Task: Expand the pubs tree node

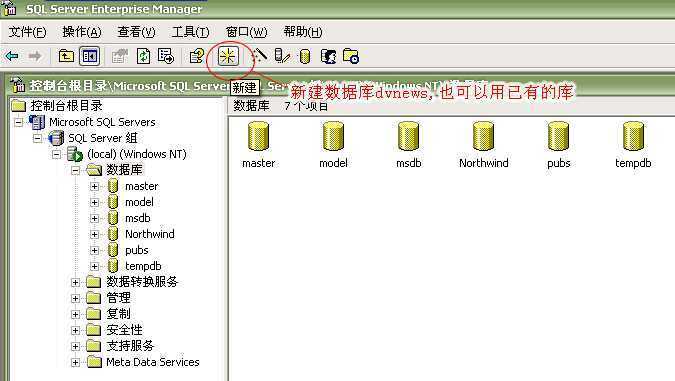Action: tap(94, 250)
